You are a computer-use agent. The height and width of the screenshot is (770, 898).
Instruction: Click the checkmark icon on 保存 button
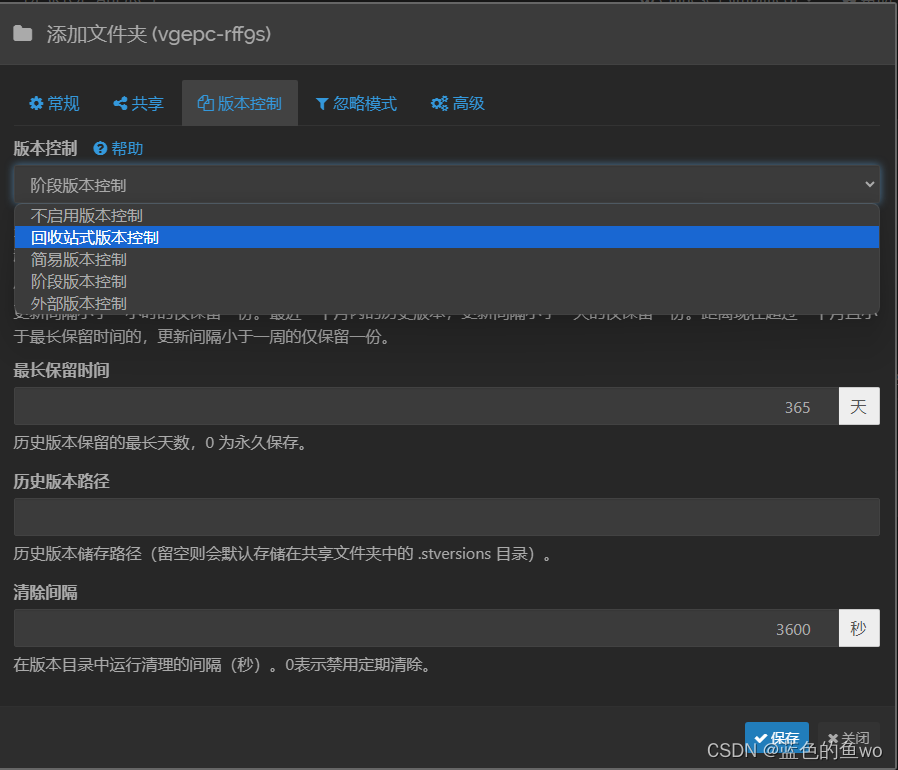click(x=761, y=738)
